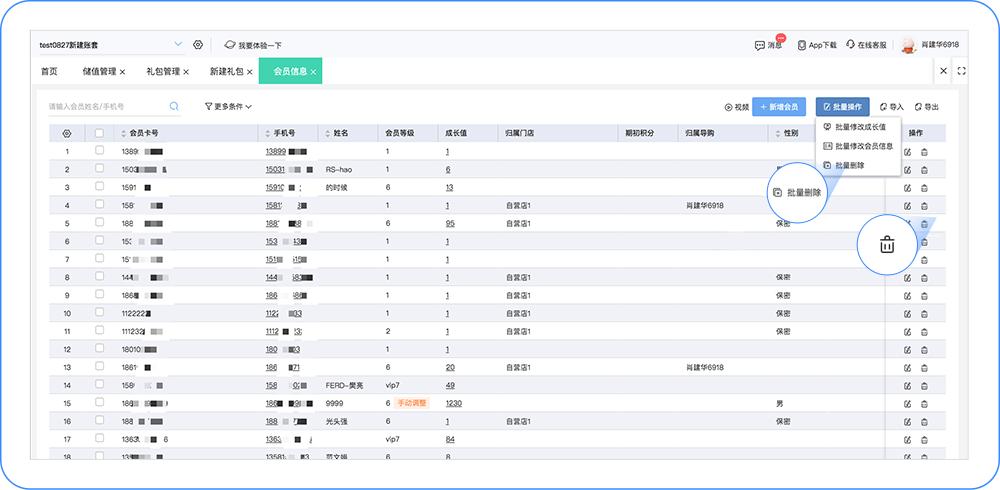This screenshot has height=490, width=1000.
Task: Check the RS-hao row checkbox
Action: [99, 168]
